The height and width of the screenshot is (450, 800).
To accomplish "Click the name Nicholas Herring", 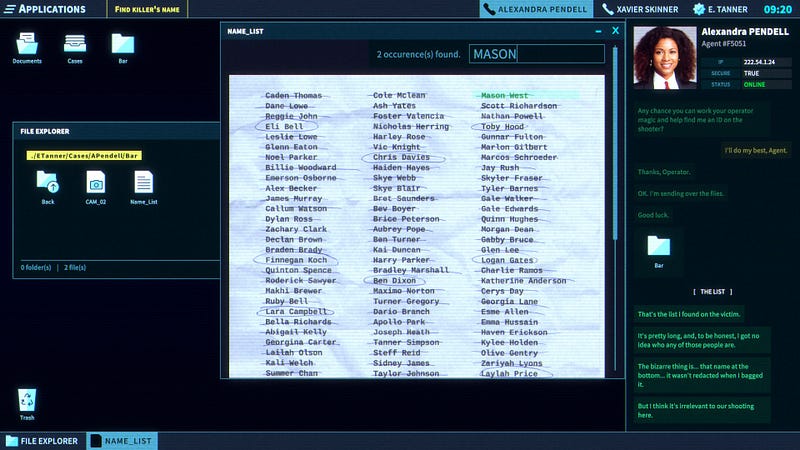I will pos(411,127).
